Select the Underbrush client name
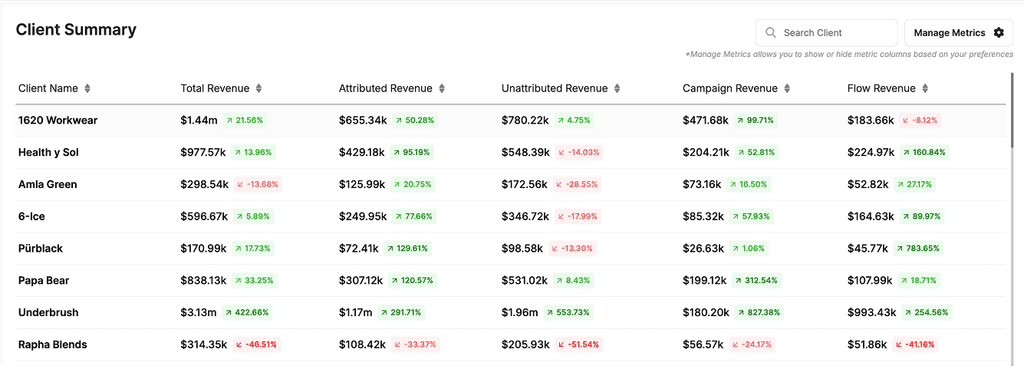 [44, 312]
